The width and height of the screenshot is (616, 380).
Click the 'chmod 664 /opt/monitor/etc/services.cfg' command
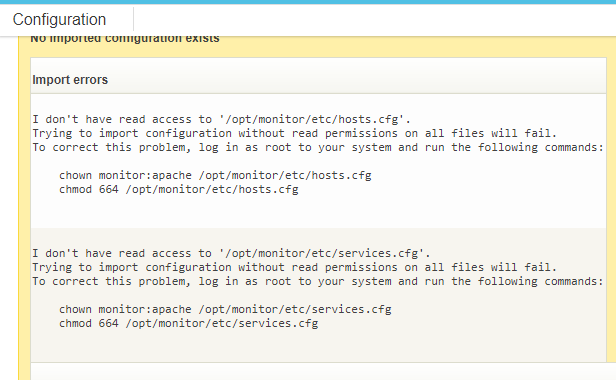[x=189, y=323]
